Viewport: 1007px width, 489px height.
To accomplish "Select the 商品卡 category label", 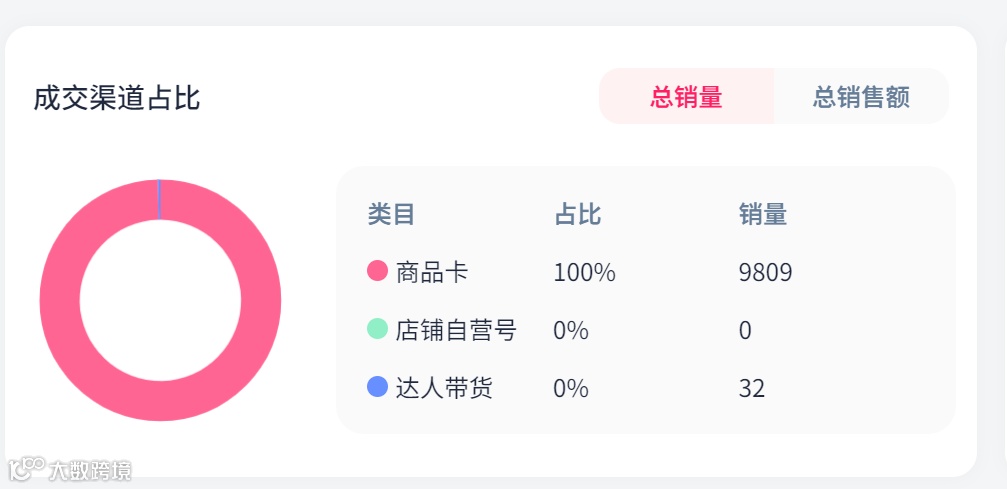I will coord(432,272).
